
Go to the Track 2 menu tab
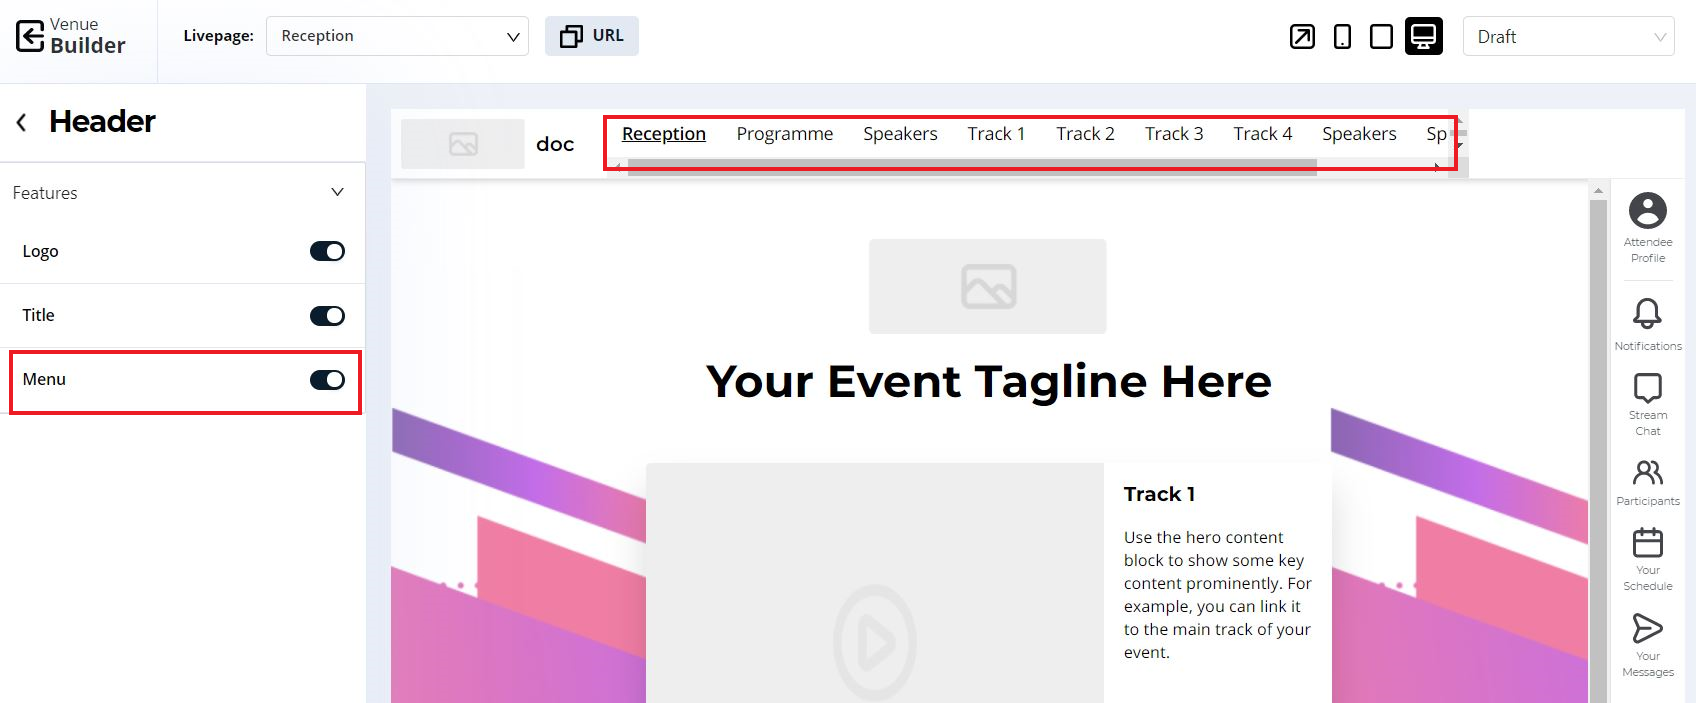click(x=1085, y=134)
